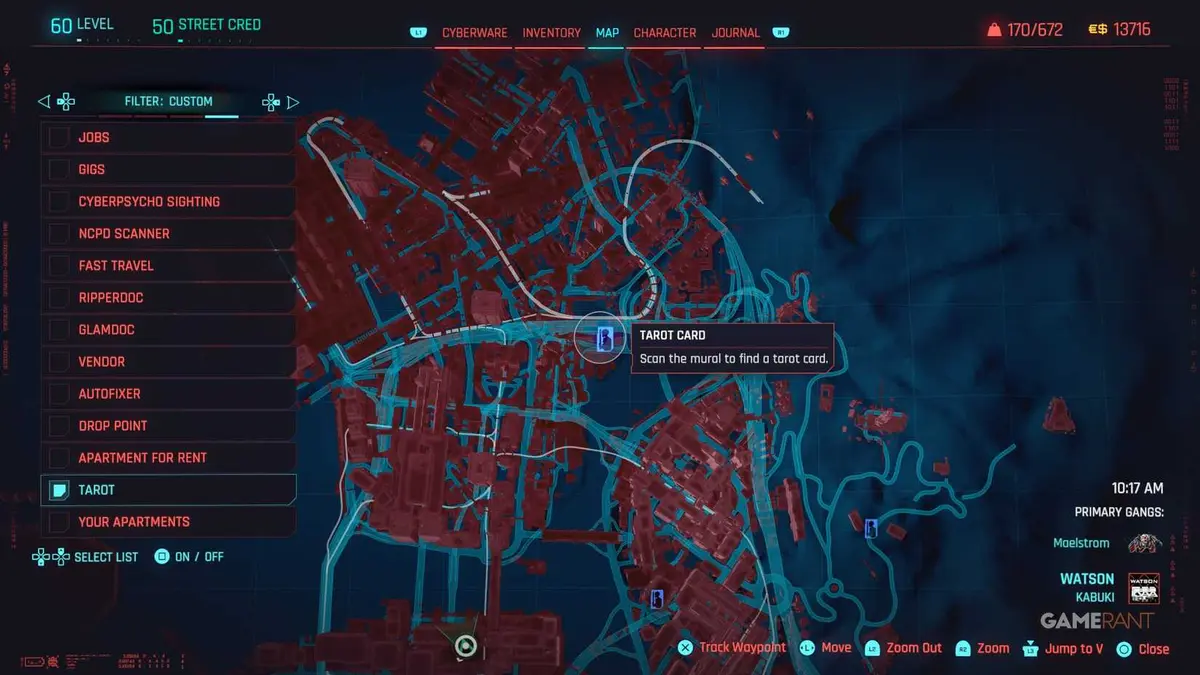
Task: Click the Move left-stick icon
Action: (x=807, y=648)
